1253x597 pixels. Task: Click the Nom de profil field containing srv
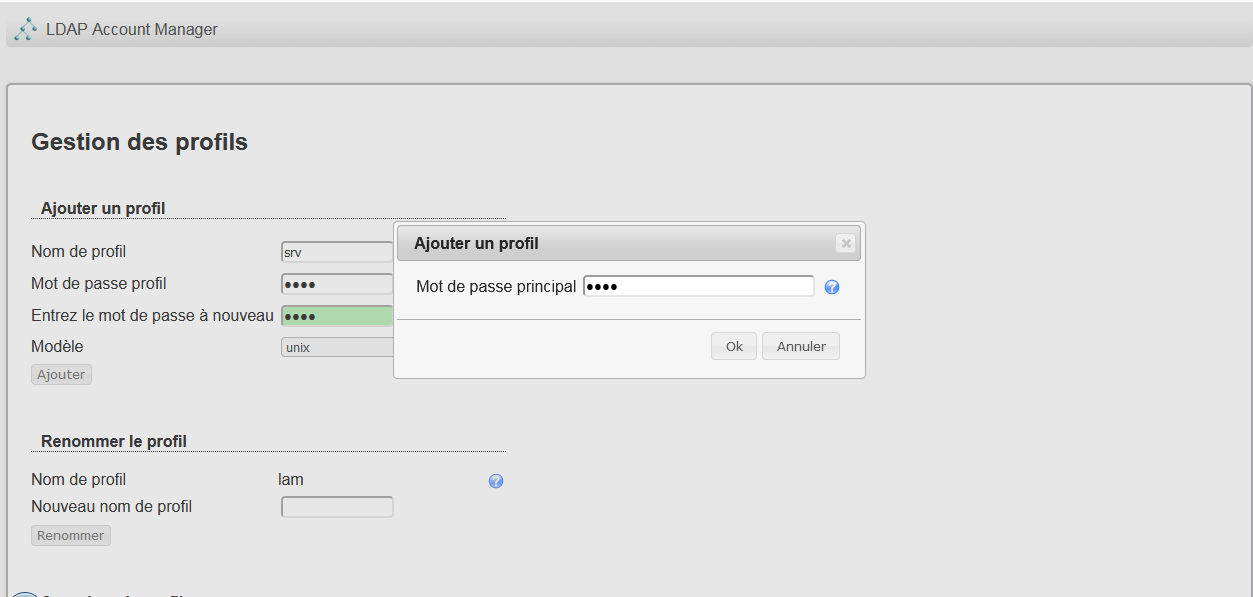pos(337,253)
